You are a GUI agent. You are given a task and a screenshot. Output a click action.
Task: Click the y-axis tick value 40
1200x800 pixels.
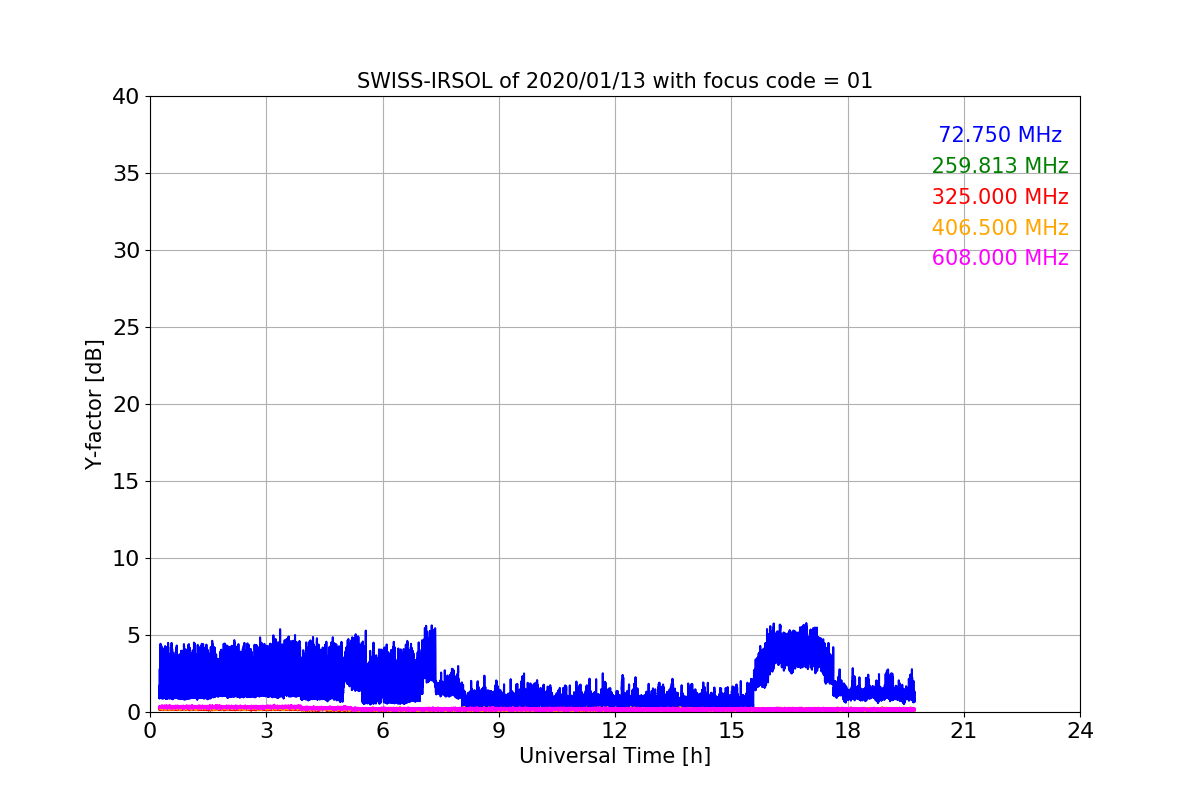click(x=126, y=97)
